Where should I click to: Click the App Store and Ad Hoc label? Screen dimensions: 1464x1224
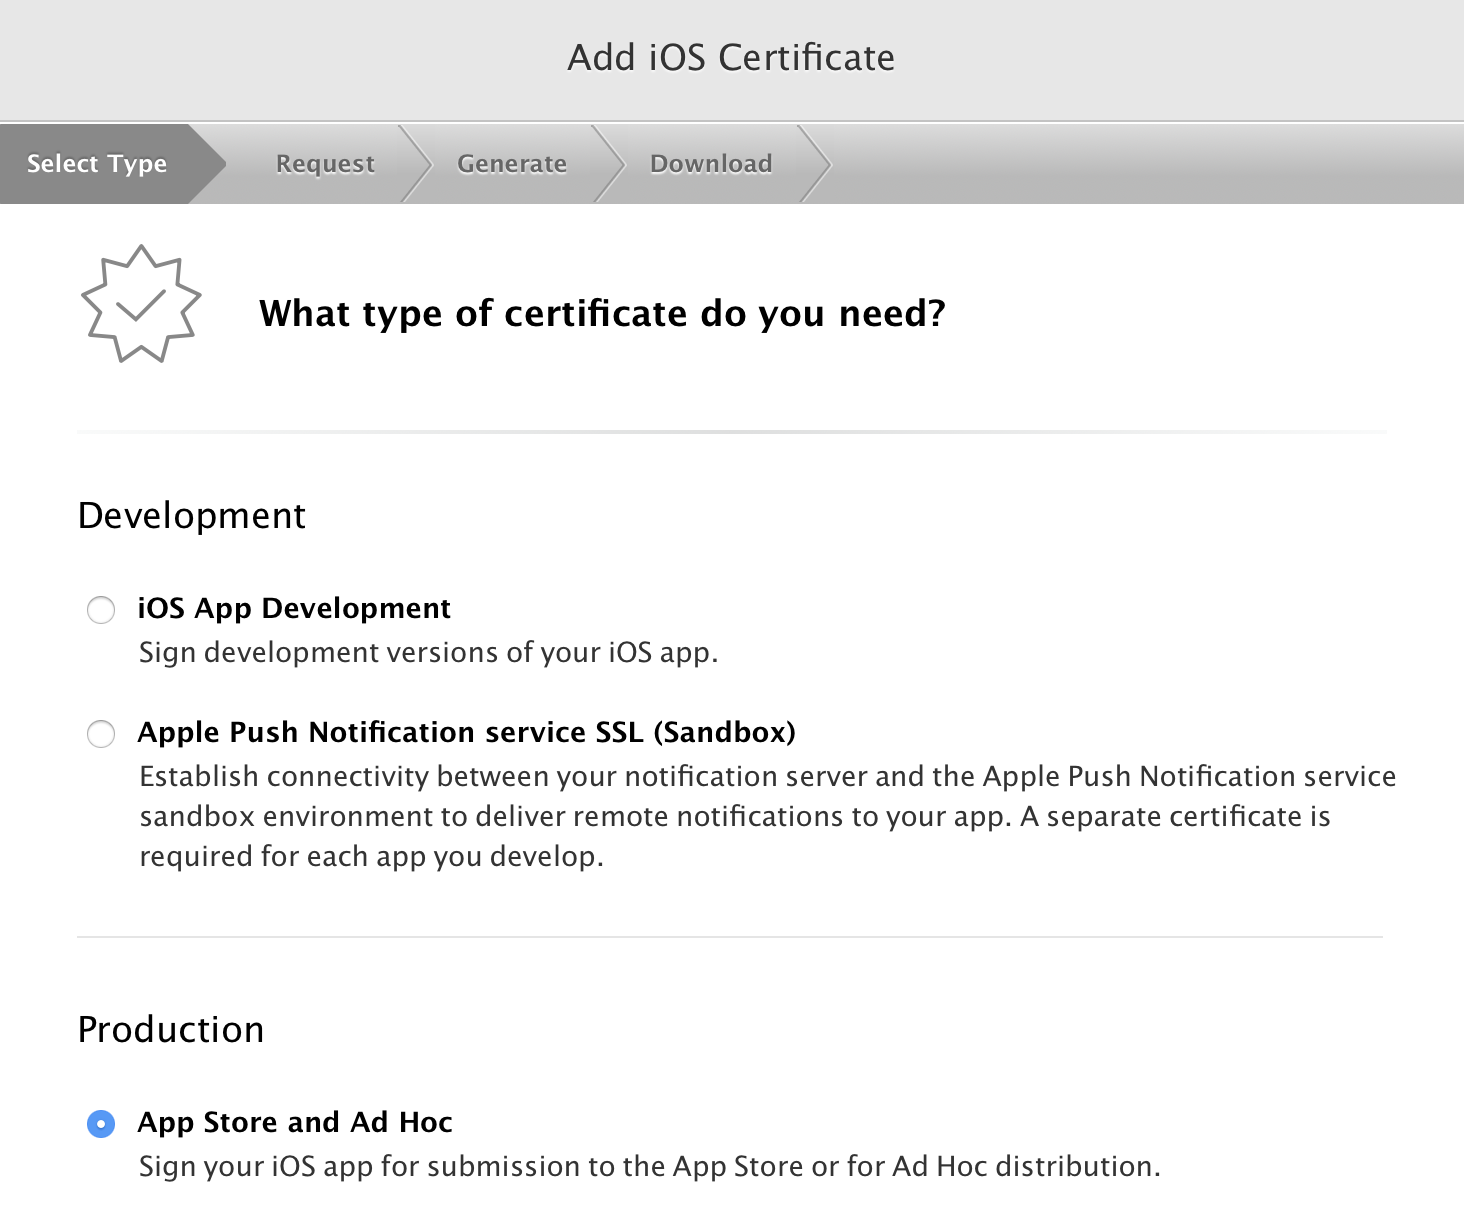tap(295, 1123)
